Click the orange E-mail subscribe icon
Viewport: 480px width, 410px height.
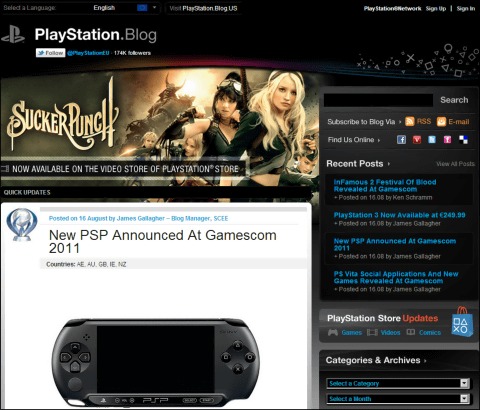pos(441,122)
